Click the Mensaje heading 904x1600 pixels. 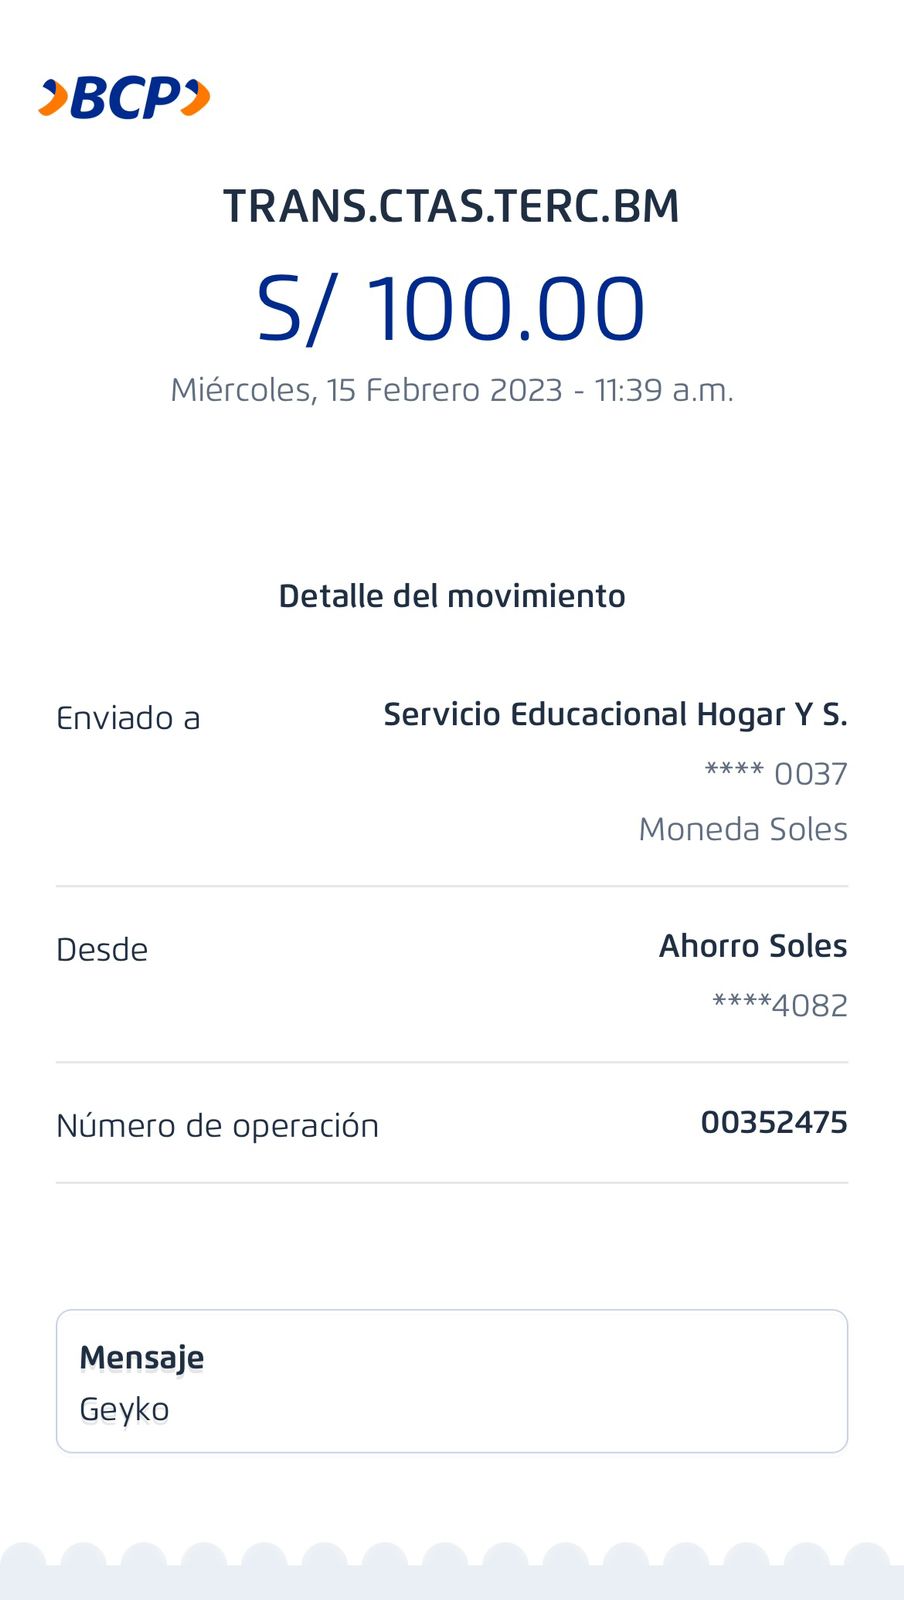point(142,1358)
